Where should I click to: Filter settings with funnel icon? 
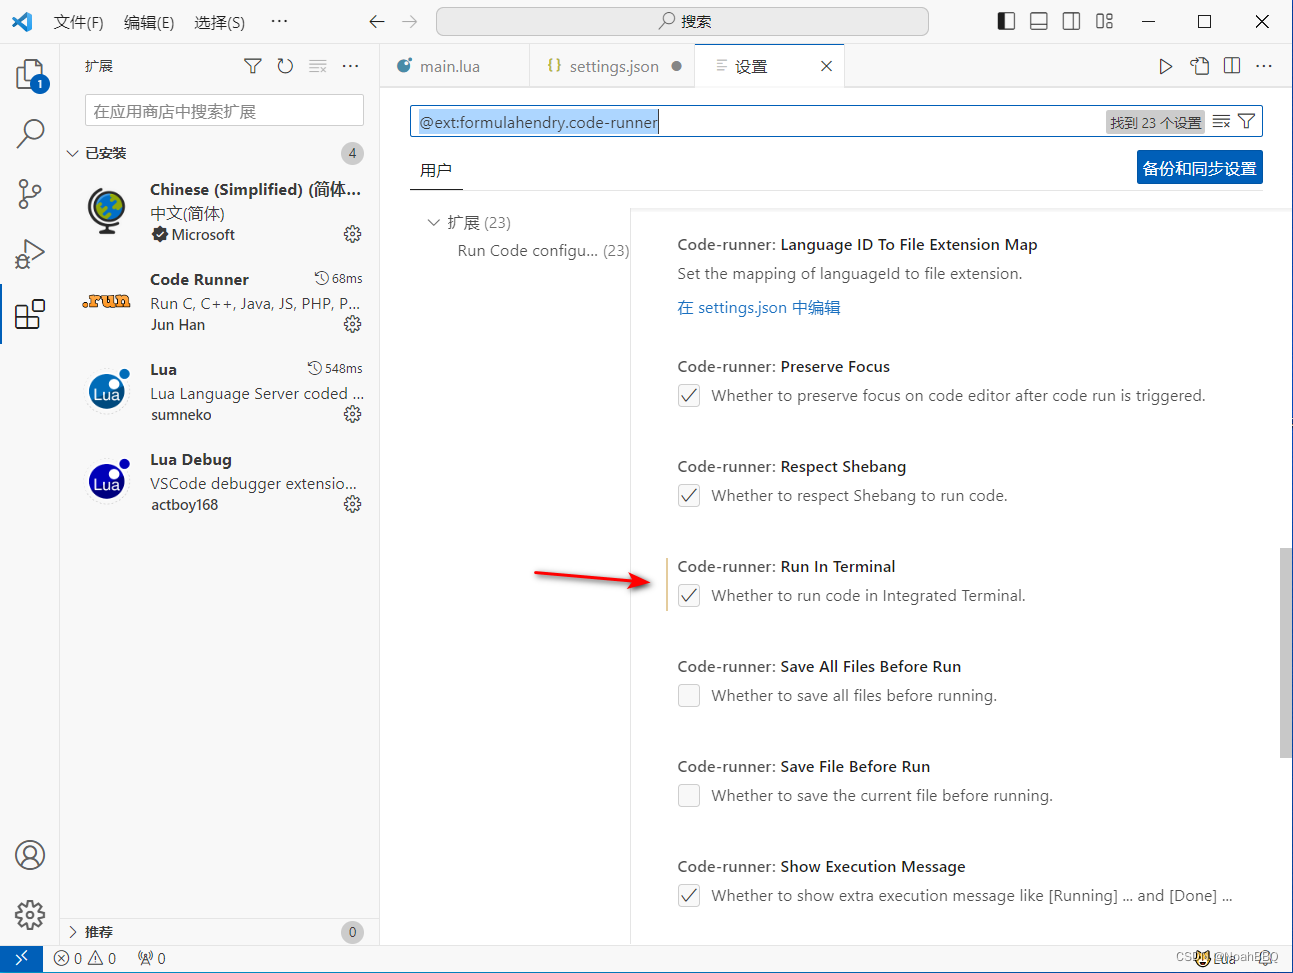1246,122
